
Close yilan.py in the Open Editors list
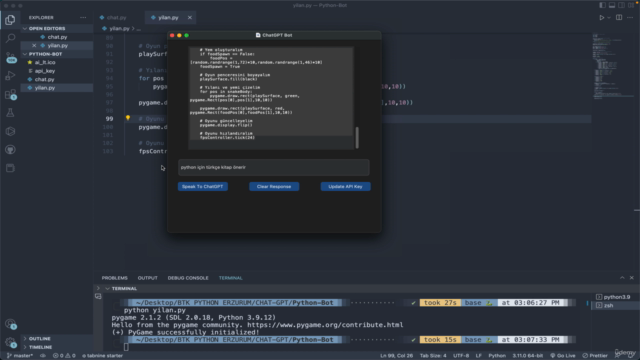[34, 46]
